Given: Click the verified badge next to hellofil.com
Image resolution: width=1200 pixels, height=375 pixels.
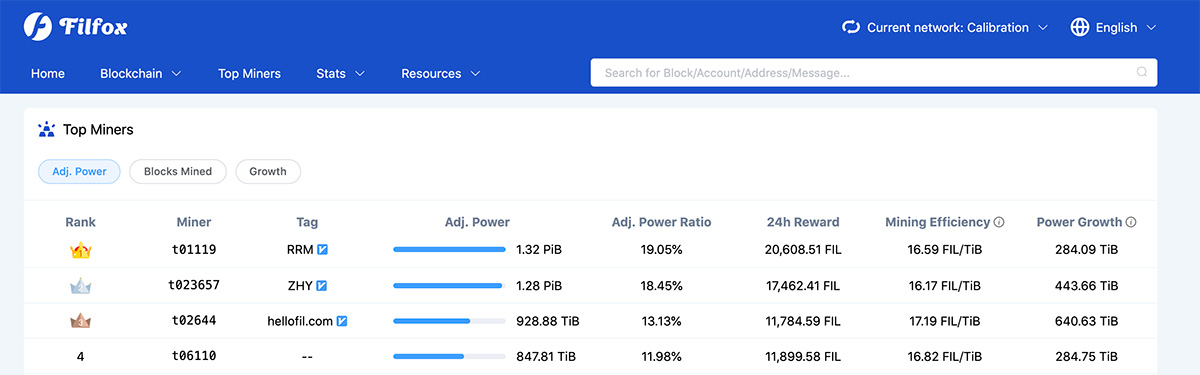Looking at the screenshot, I should (x=342, y=321).
